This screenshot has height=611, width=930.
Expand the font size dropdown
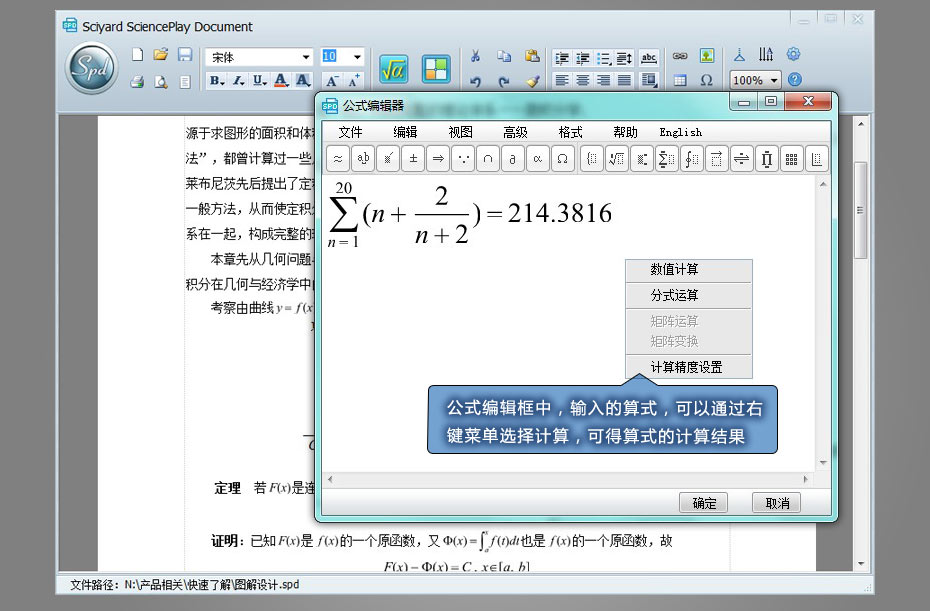coord(357,58)
